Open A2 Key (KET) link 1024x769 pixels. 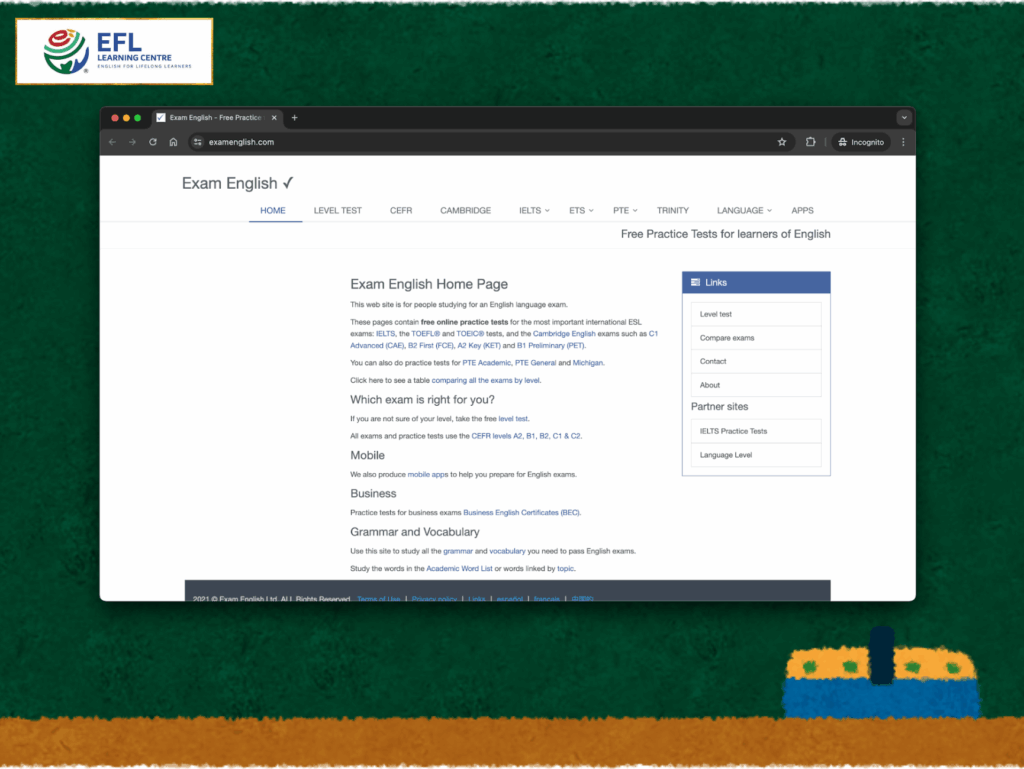coord(479,345)
